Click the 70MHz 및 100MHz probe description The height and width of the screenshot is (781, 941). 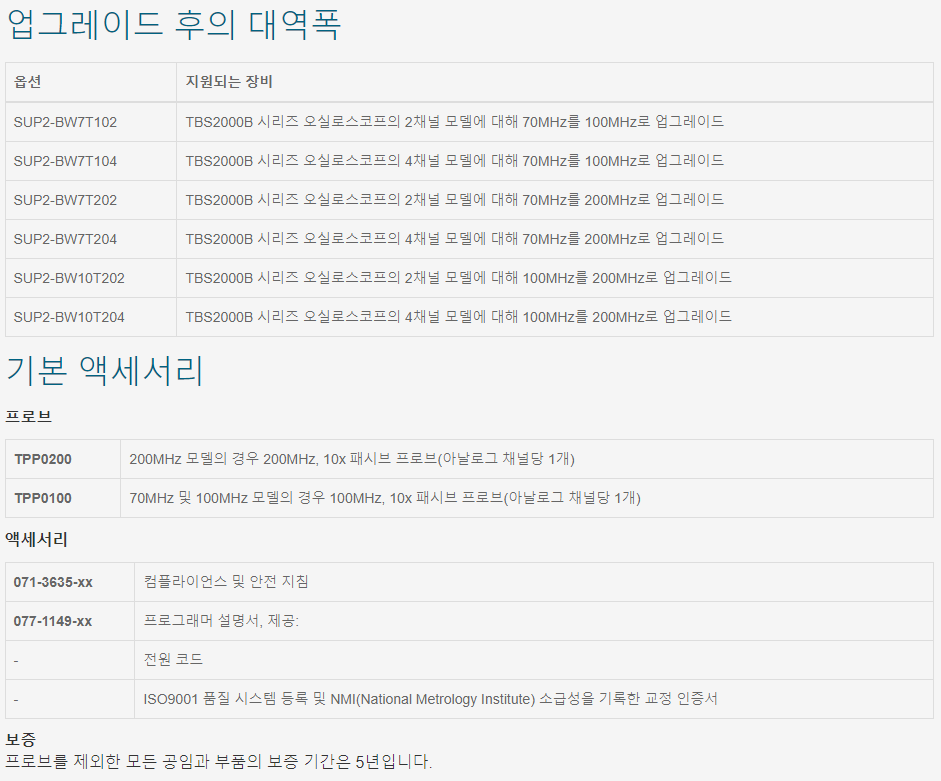tap(385, 498)
